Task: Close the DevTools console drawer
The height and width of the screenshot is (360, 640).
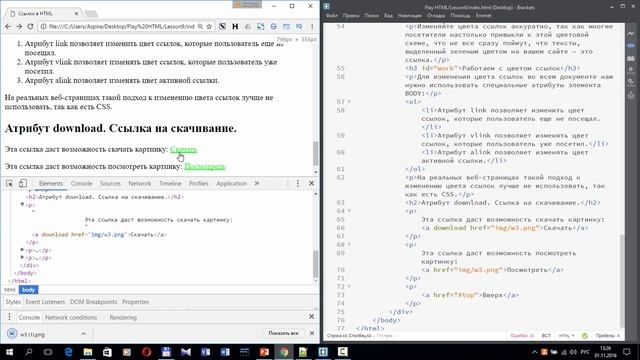Action: 311,316
